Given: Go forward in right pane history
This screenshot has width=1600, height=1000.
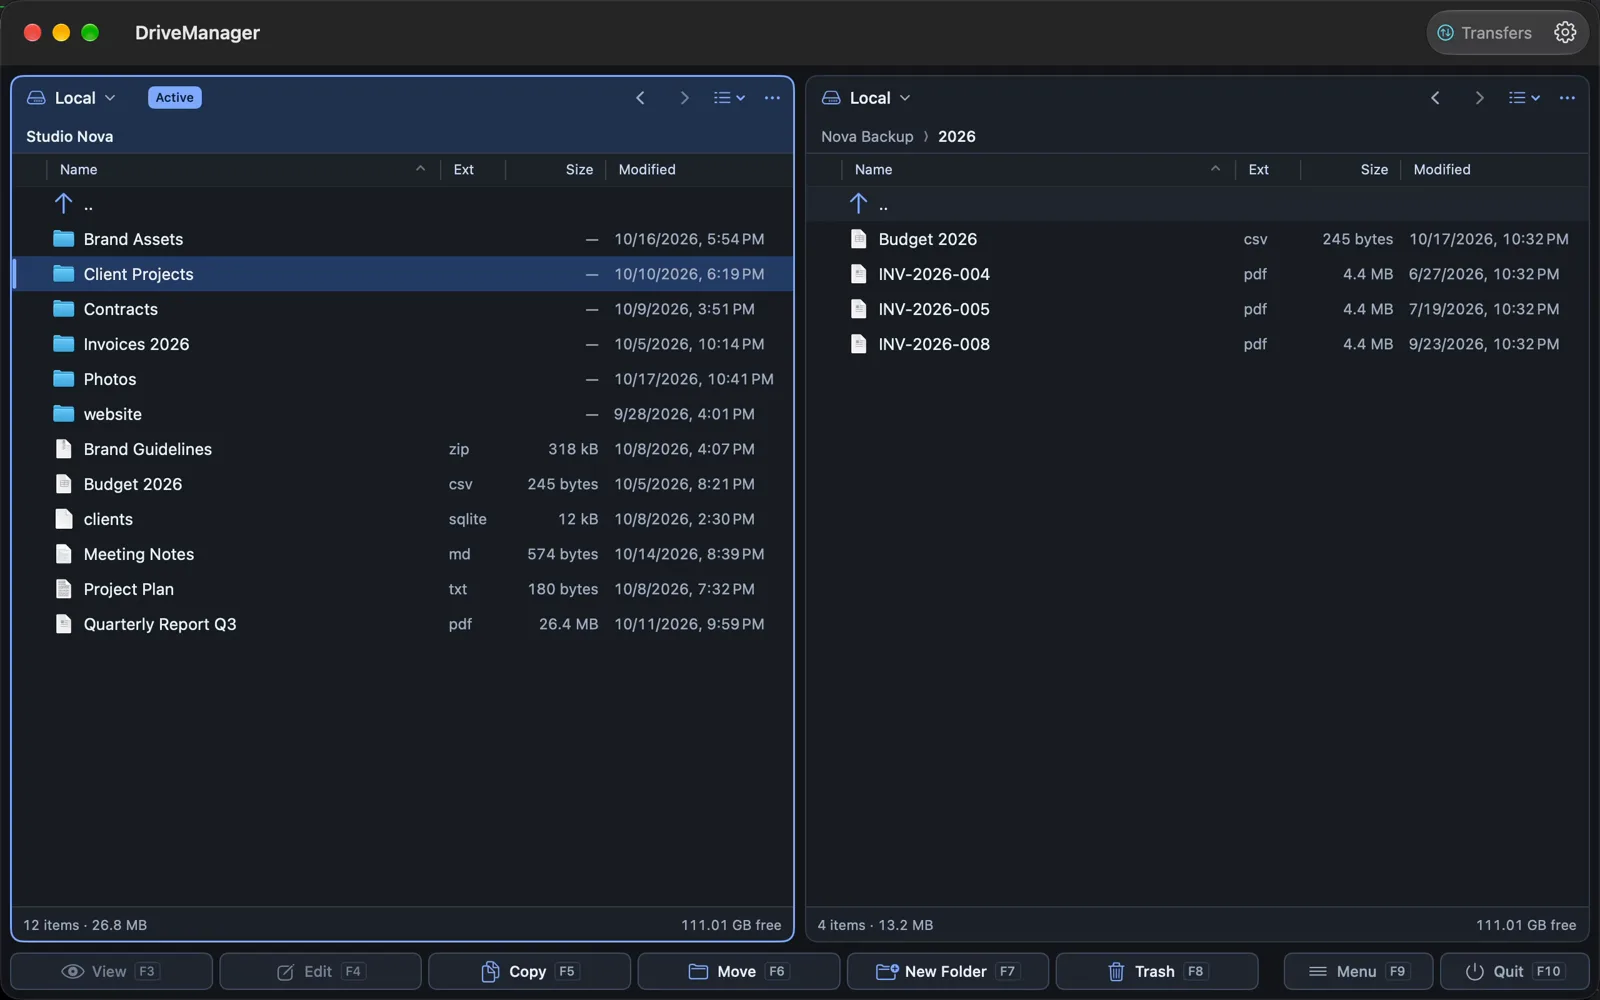Looking at the screenshot, I should [x=1479, y=98].
